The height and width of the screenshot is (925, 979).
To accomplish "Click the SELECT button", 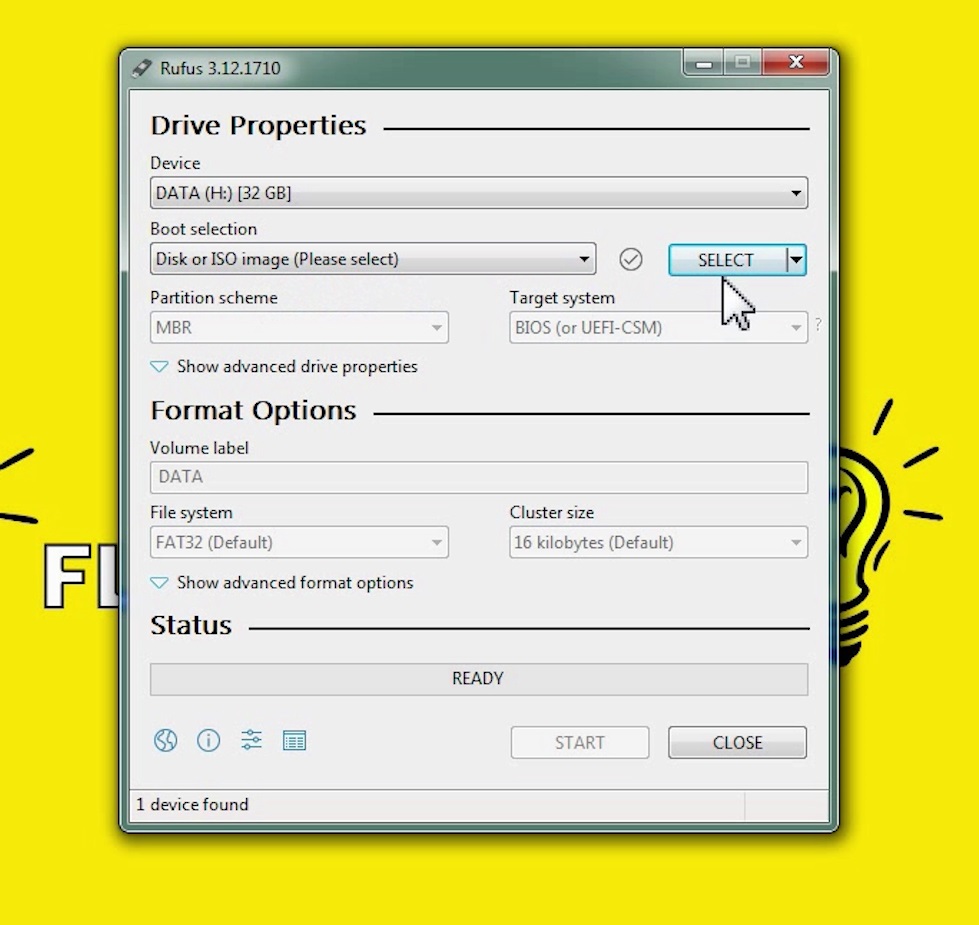I will (x=727, y=260).
